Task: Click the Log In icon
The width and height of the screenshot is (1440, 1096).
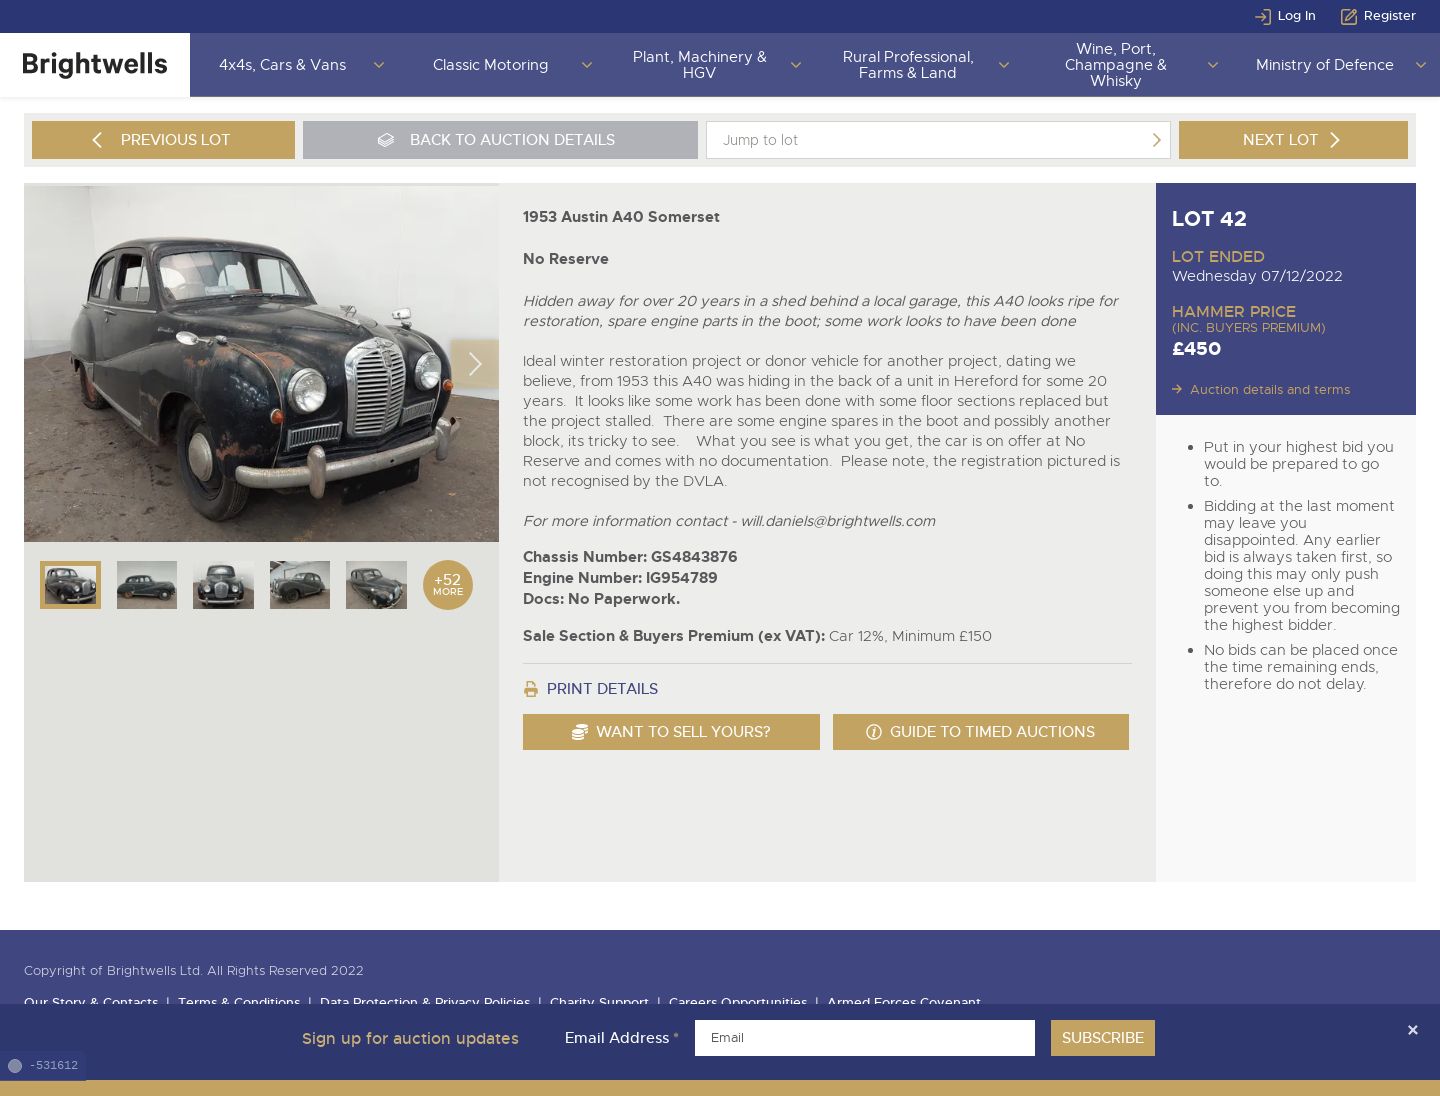Action: [x=1263, y=16]
